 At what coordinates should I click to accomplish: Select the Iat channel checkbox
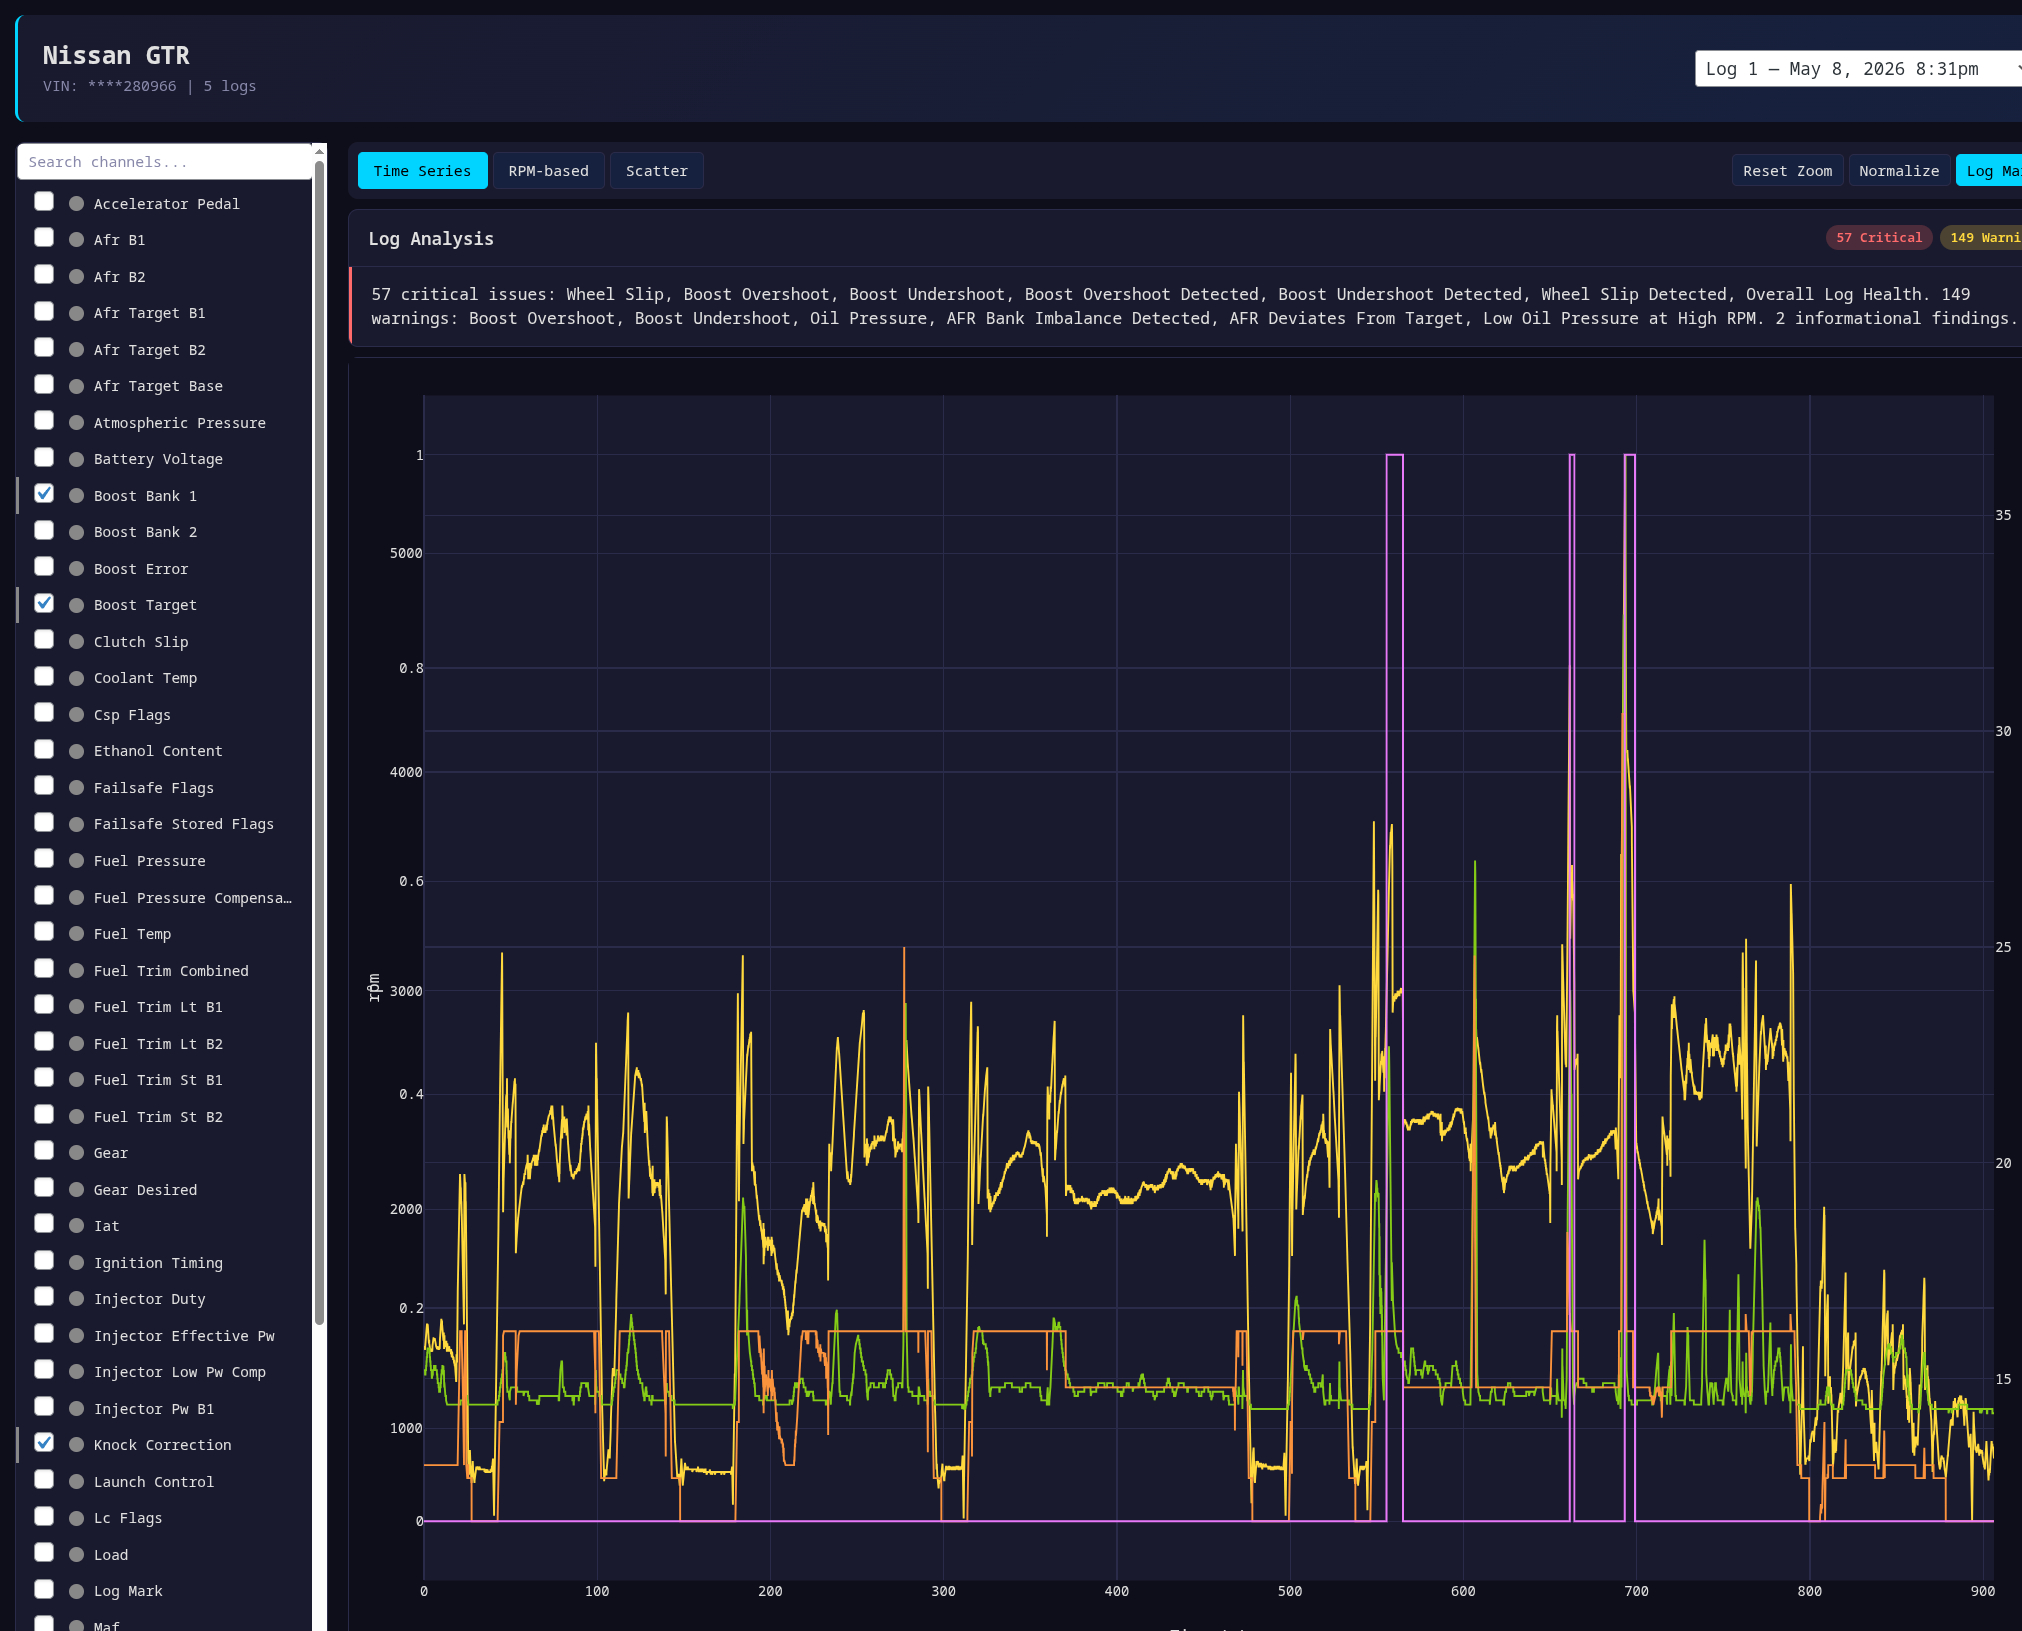[44, 1224]
